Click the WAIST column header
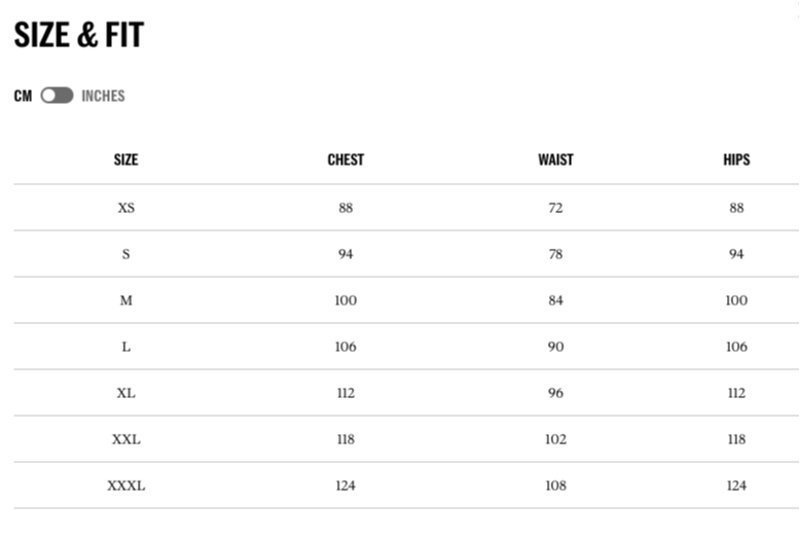Image resolution: width=800 pixels, height=538 pixels. pyautogui.click(x=556, y=160)
